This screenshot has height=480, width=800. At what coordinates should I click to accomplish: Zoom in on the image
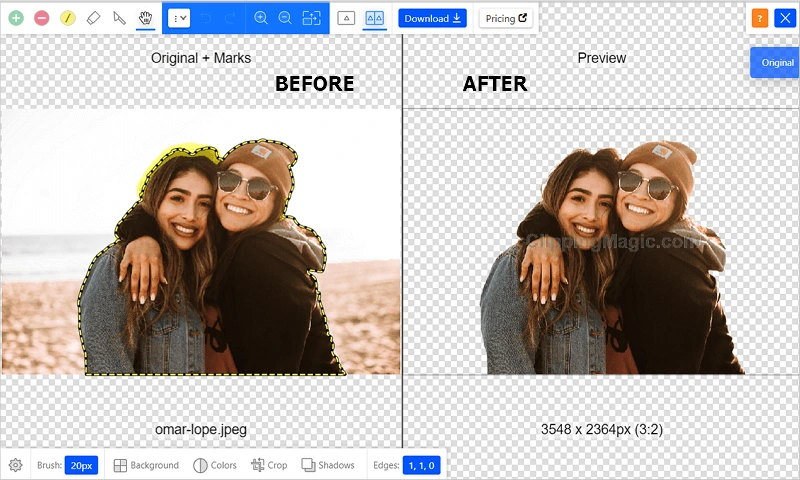click(x=261, y=18)
